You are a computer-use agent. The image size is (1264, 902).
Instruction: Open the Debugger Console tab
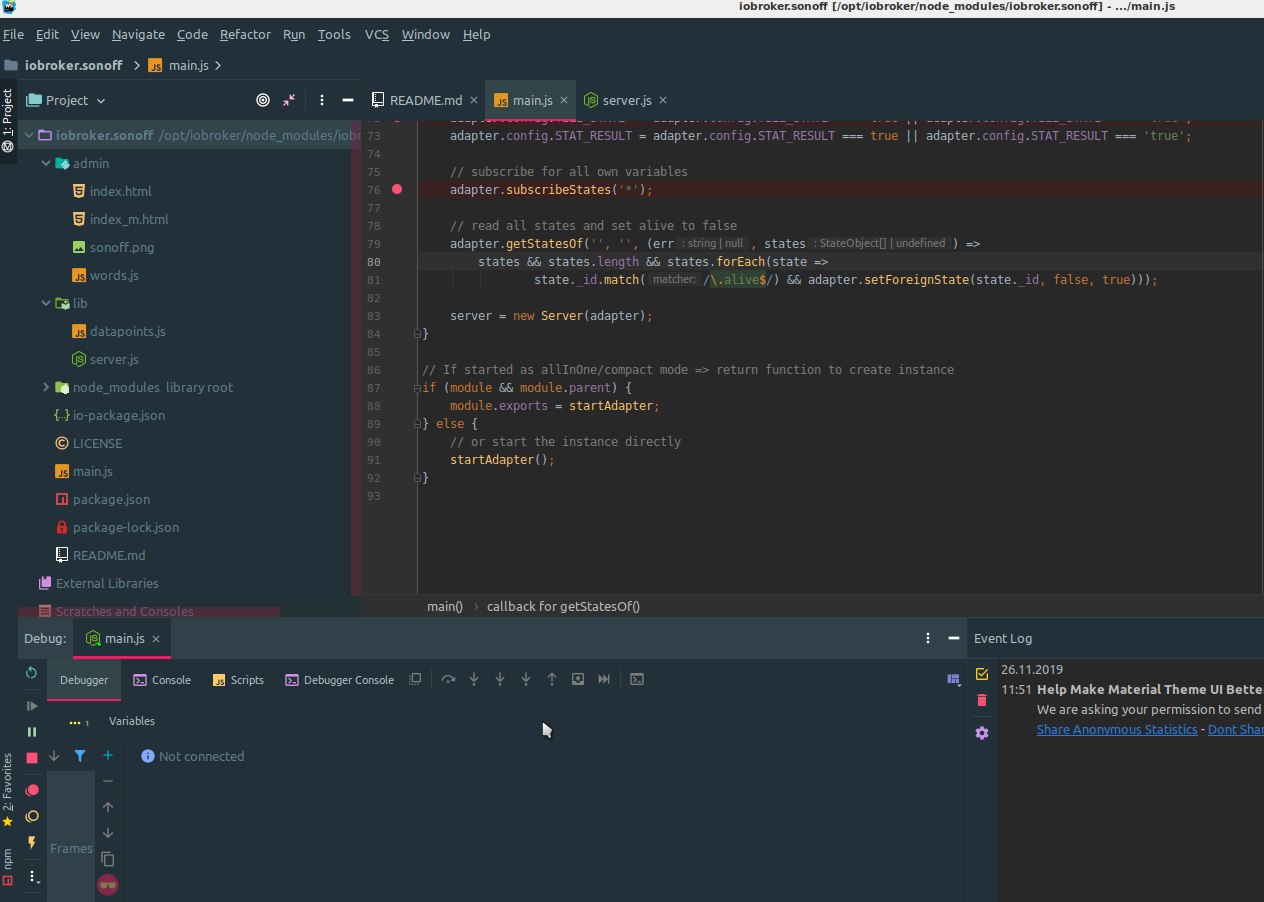[x=339, y=680]
